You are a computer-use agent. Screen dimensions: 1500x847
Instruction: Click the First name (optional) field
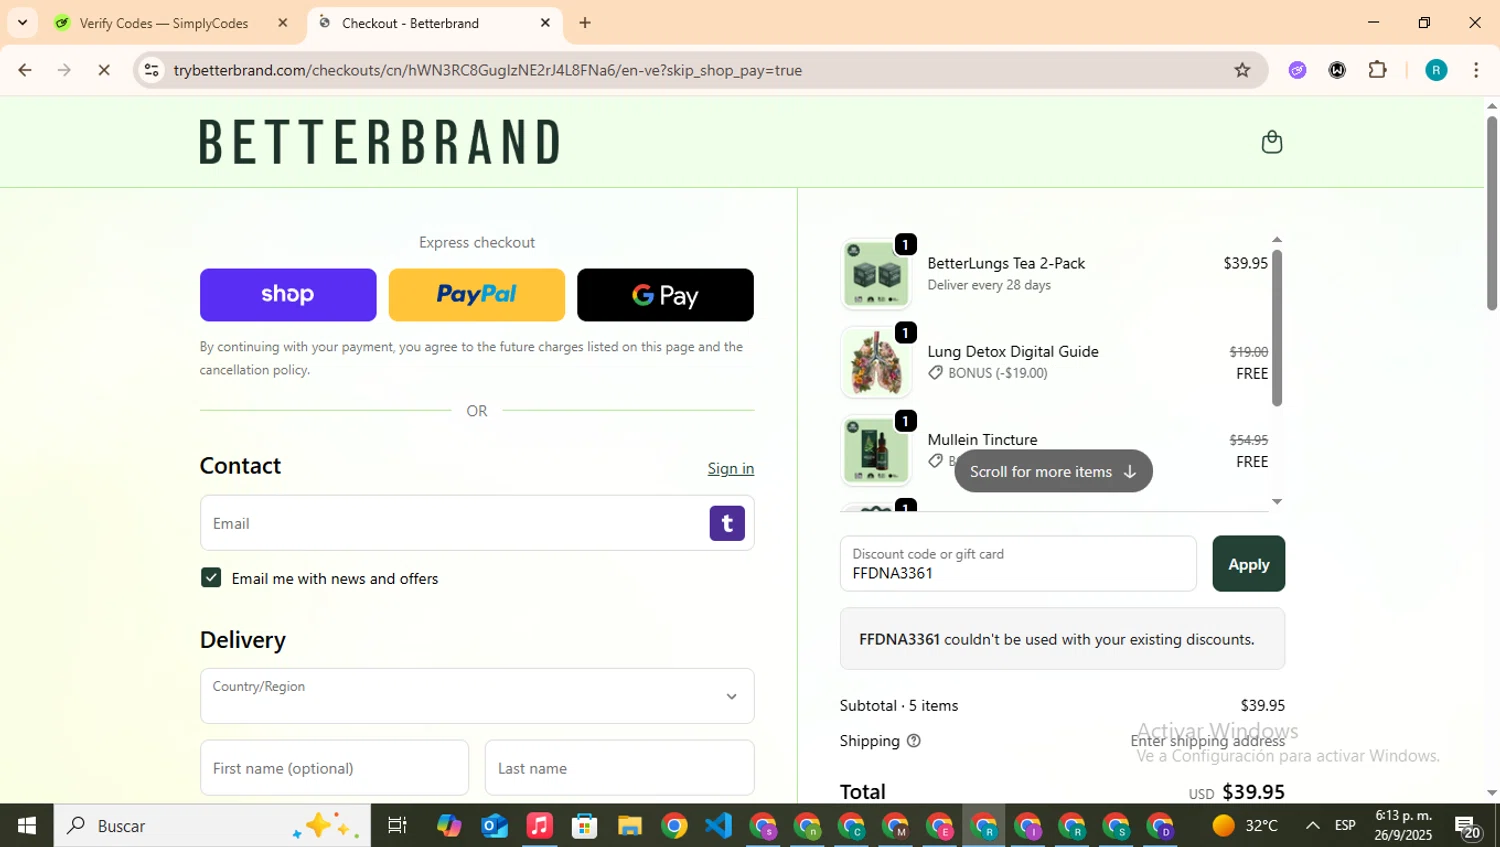click(334, 768)
